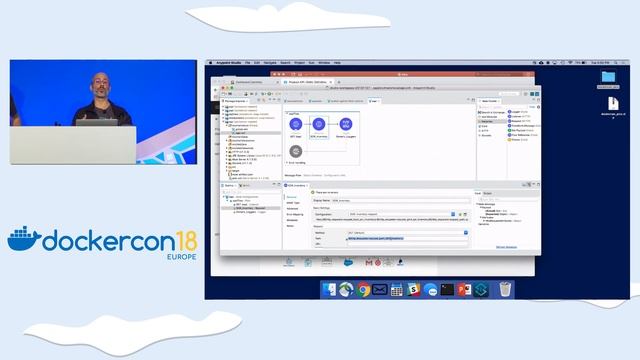The width and height of the screenshot is (640, 360).
Task: Open the Method dropdown
Action: 466,233
